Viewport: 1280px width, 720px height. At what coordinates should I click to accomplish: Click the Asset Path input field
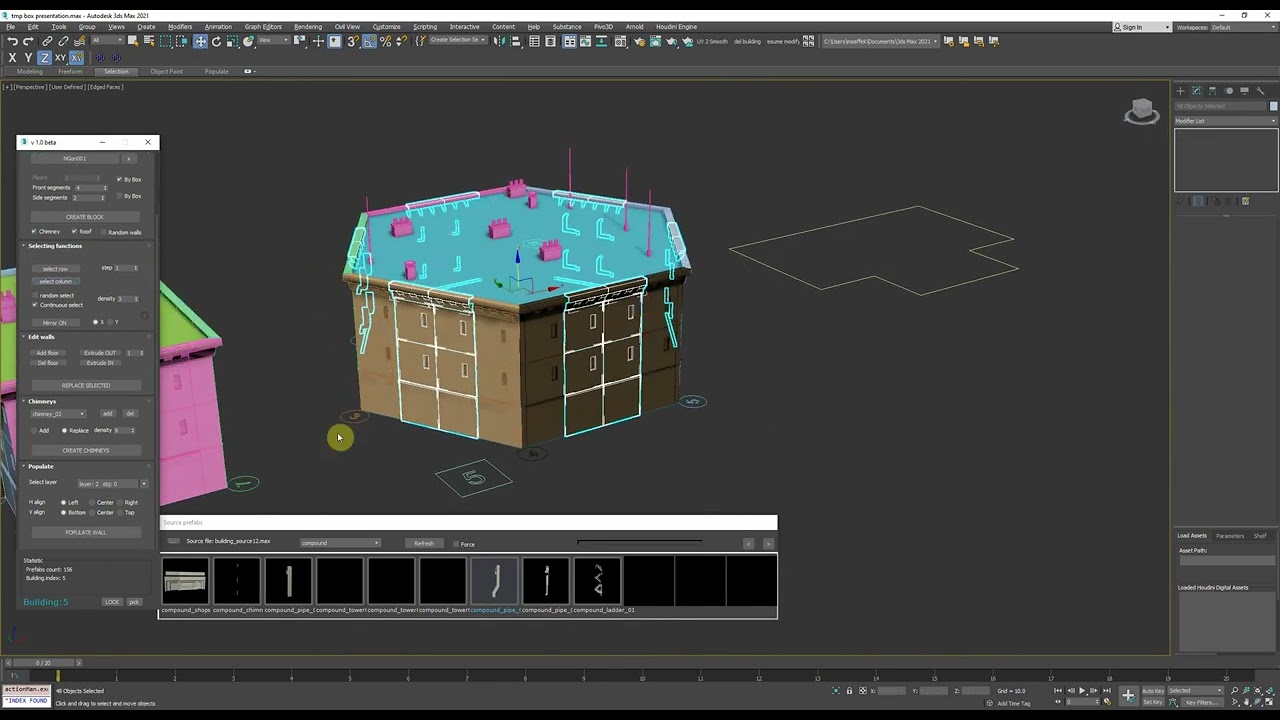click(x=1226, y=561)
